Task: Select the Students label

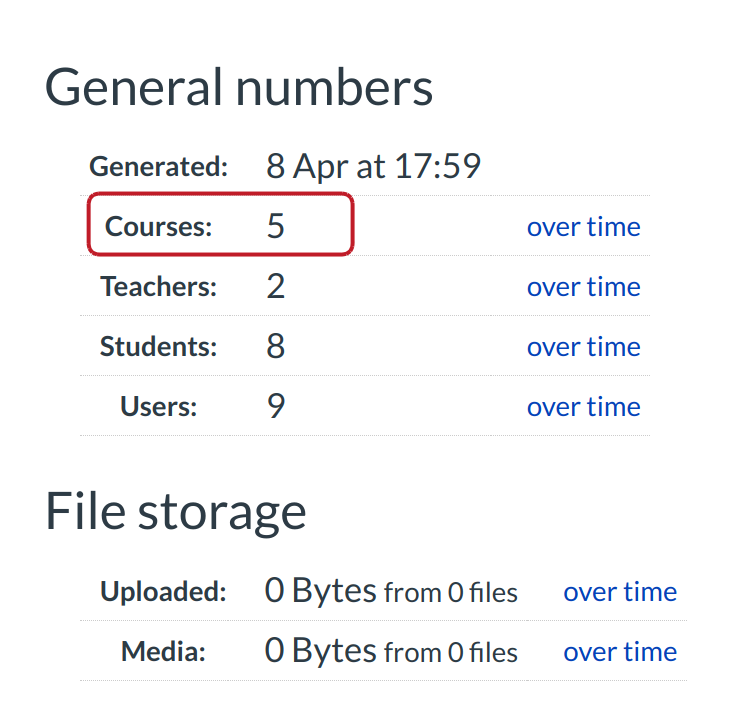Action: tap(159, 347)
